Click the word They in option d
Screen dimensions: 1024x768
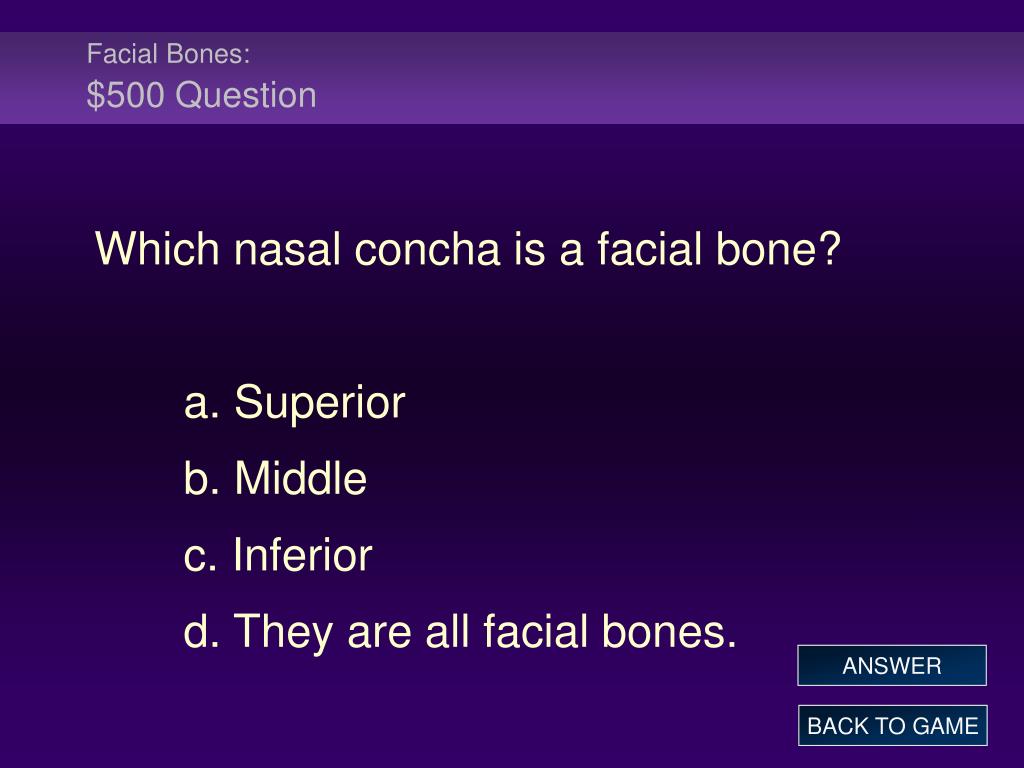[x=283, y=632]
